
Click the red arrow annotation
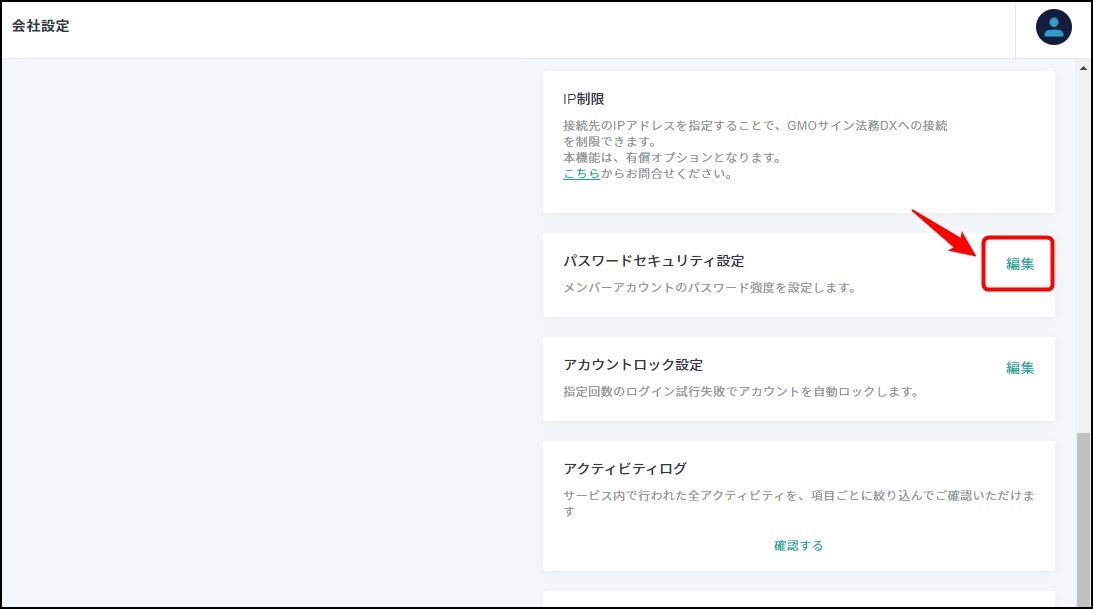(x=944, y=233)
